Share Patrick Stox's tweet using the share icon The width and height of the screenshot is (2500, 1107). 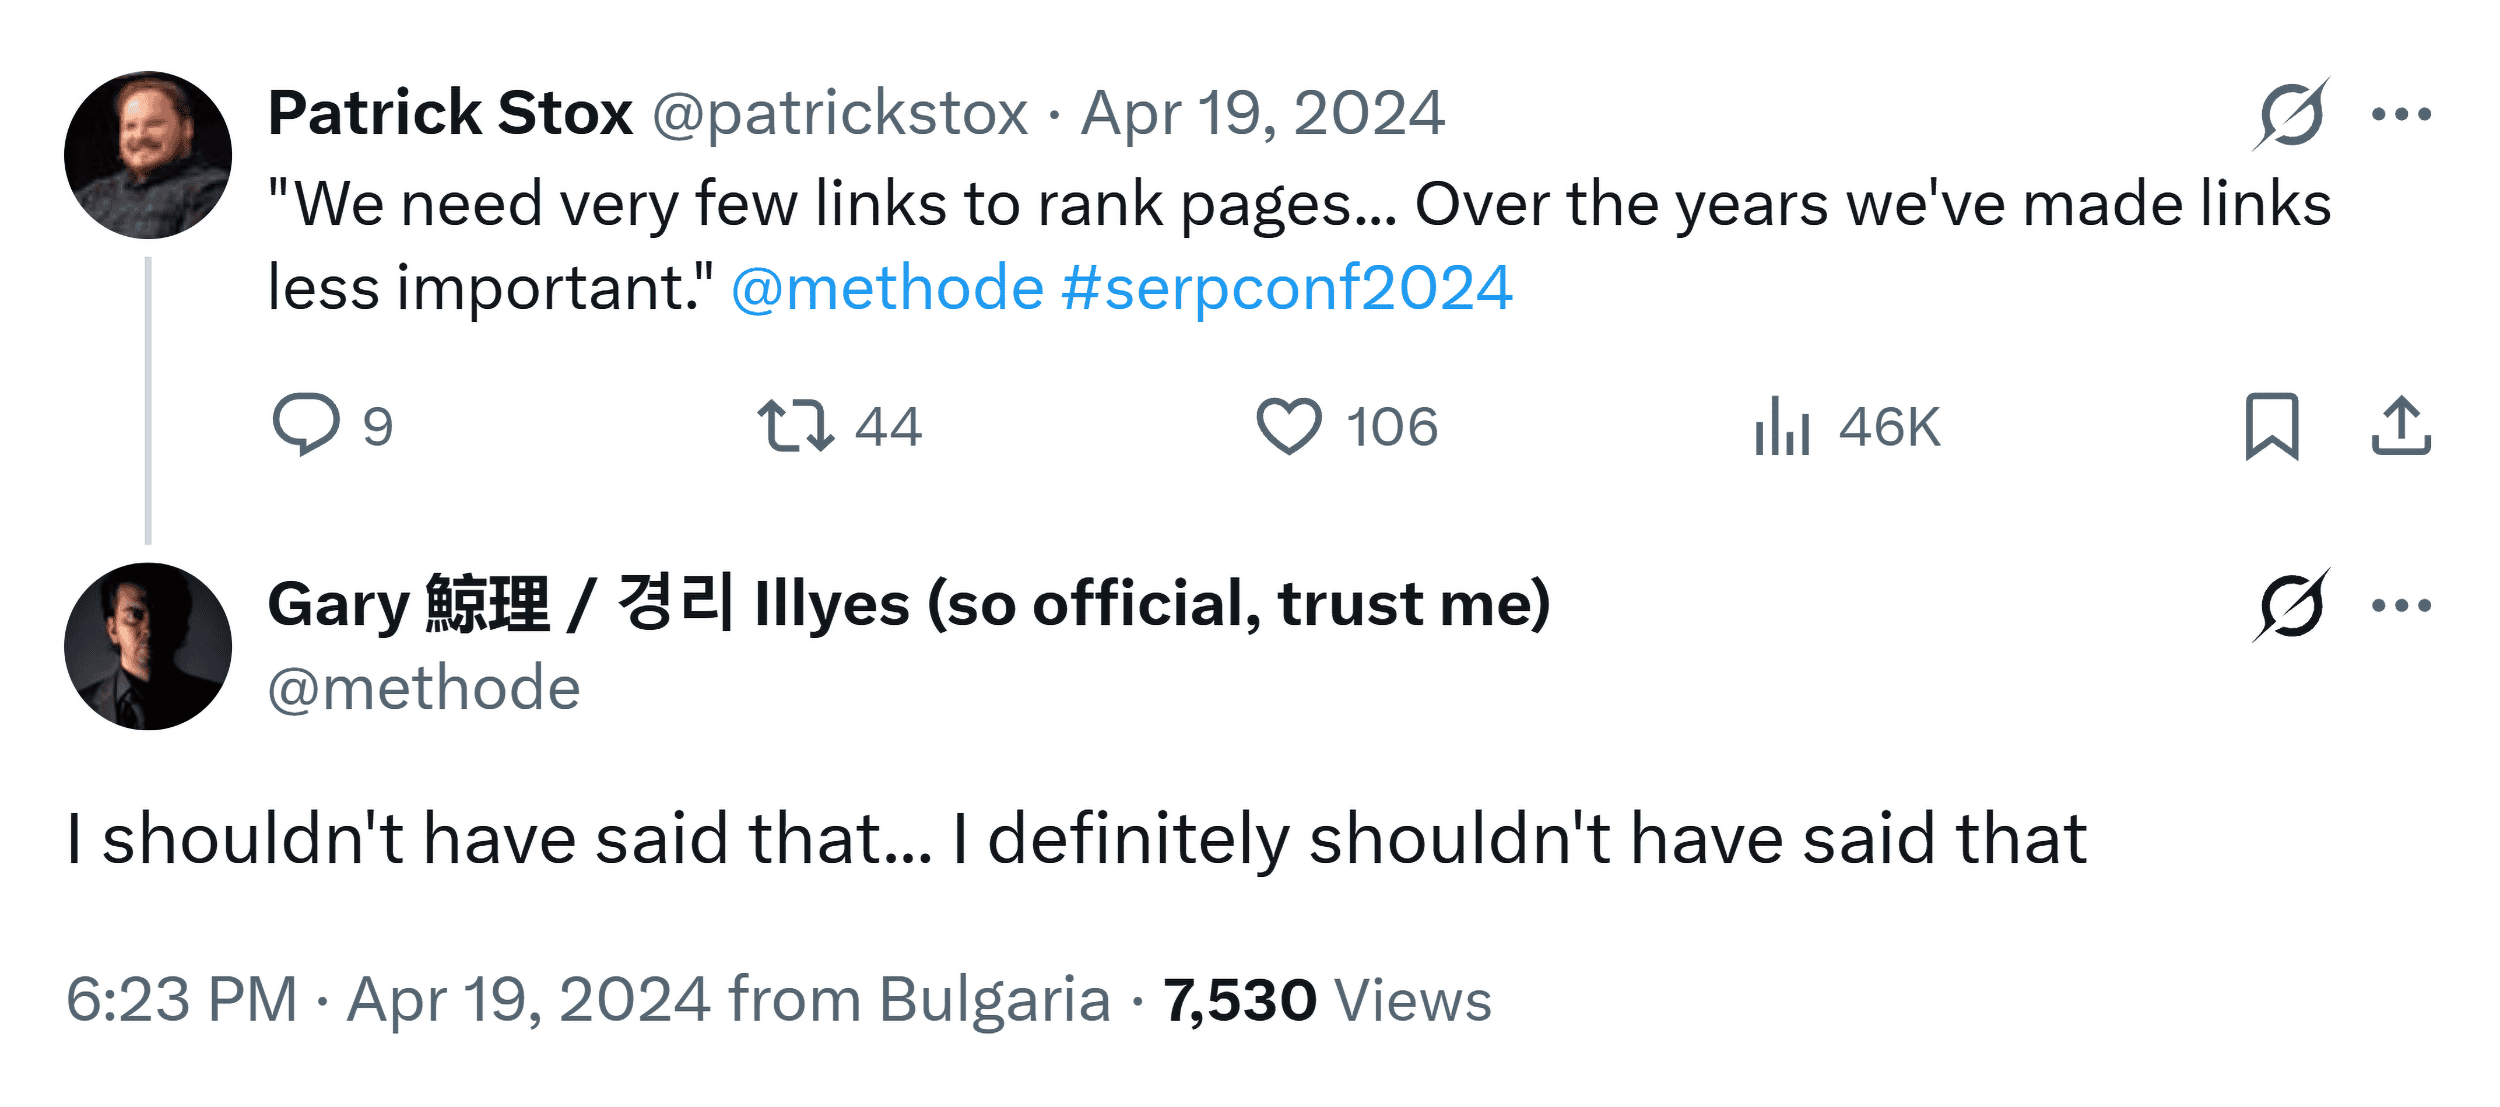(x=2401, y=426)
